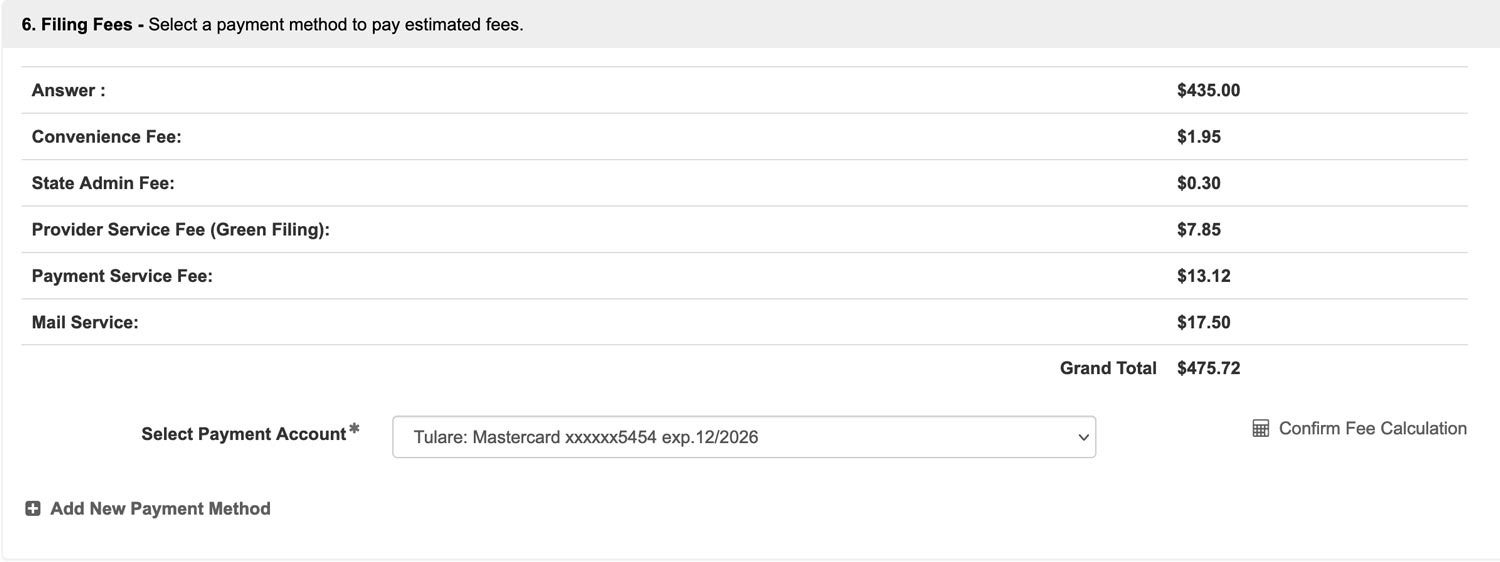Click the Provider Service Fee amount $7.85
This screenshot has height=562, width=1500.
1198,229
